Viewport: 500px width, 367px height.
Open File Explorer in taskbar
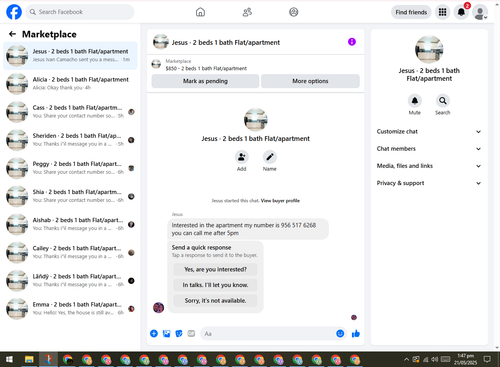pyautogui.click(x=29, y=359)
